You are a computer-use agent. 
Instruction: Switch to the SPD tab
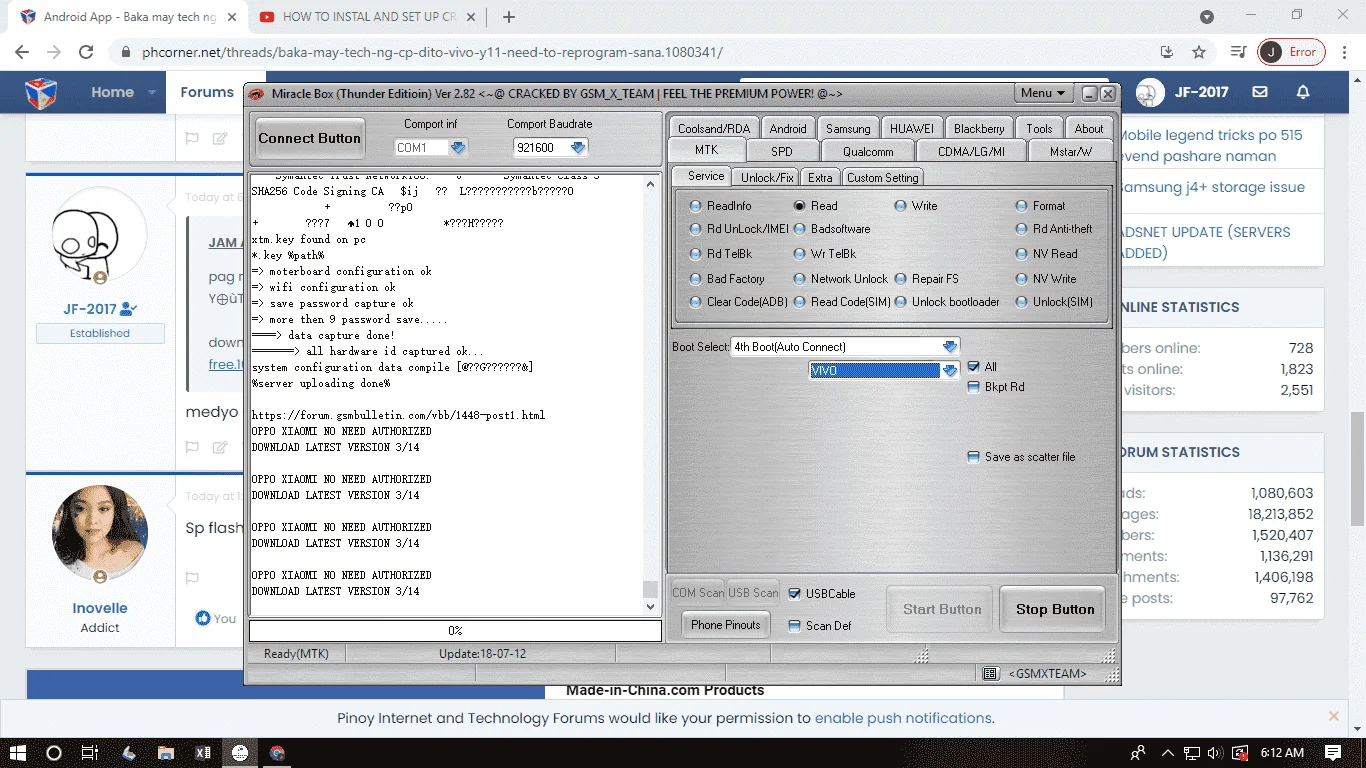(782, 151)
